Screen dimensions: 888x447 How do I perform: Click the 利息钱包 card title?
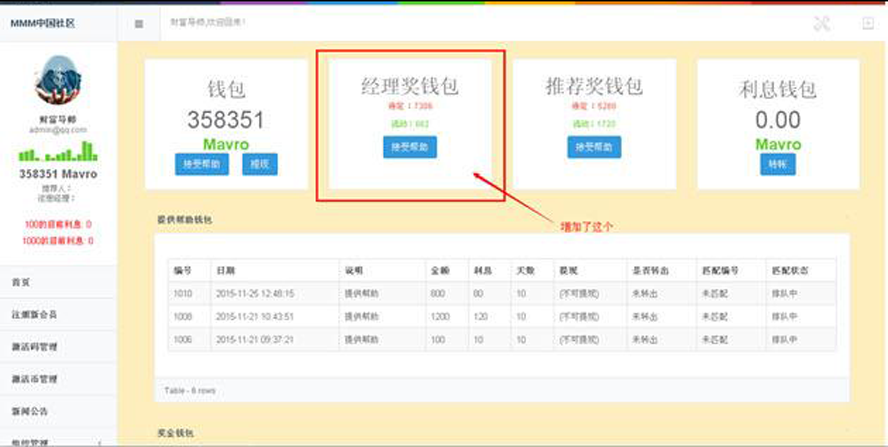click(x=778, y=89)
